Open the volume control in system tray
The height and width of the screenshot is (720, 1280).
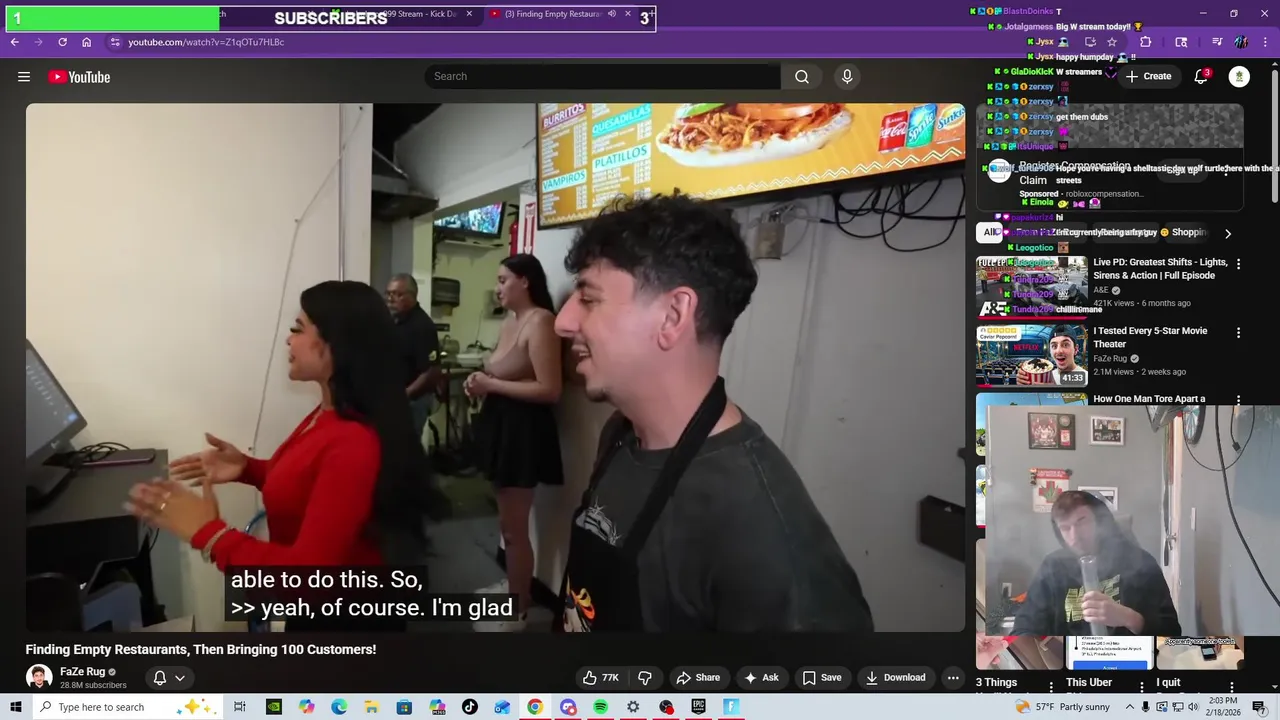[x=1195, y=707]
